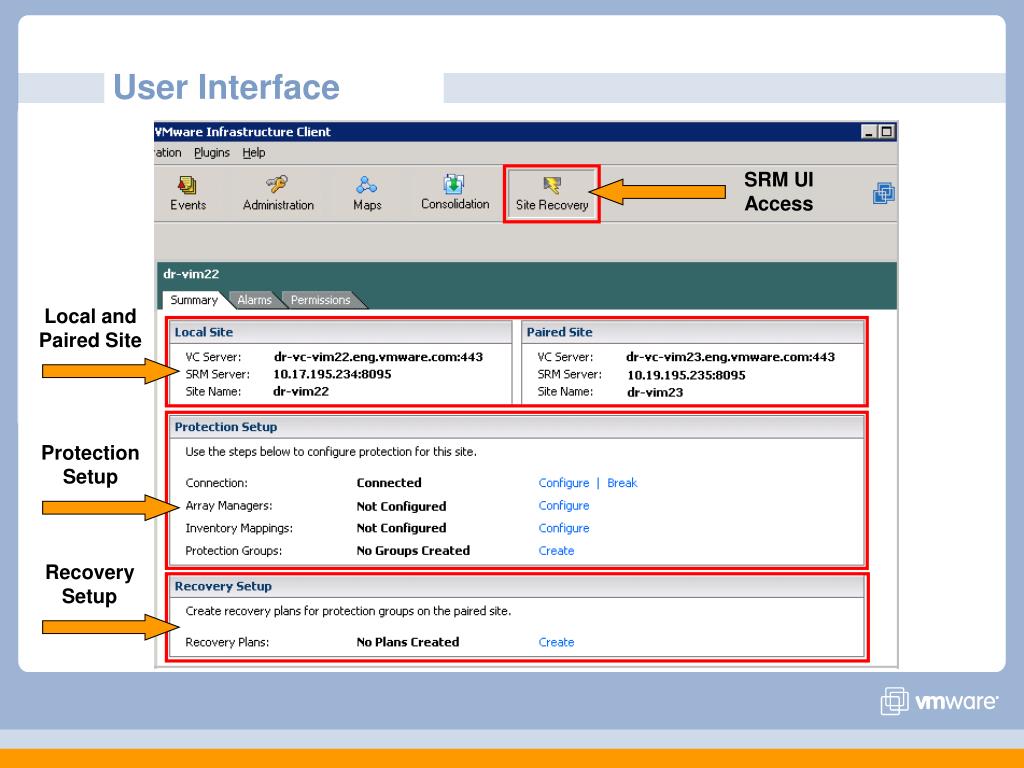This screenshot has width=1024, height=768.
Task: Select local SRM Server value 10.17.195.234:8095
Action: tap(332, 374)
